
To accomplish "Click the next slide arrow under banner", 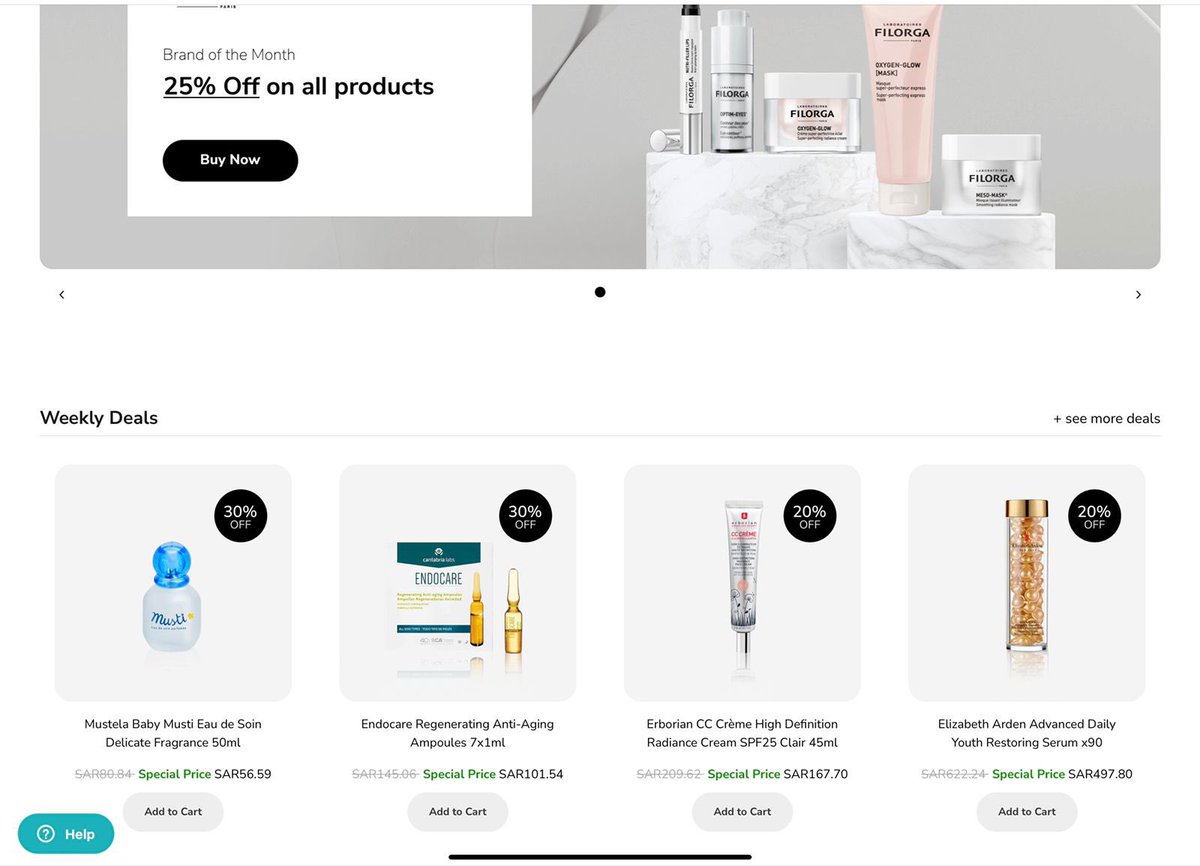I will [x=1138, y=295].
